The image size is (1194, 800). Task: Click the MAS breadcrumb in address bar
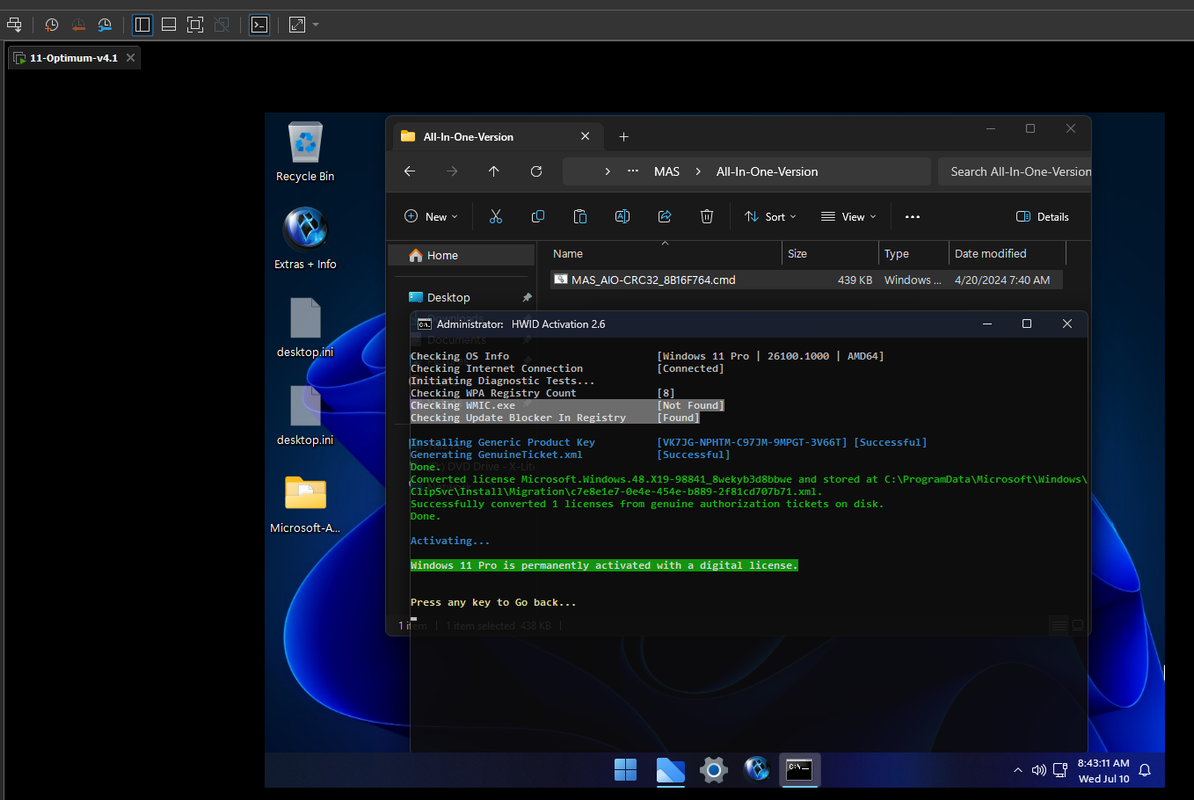click(x=666, y=171)
